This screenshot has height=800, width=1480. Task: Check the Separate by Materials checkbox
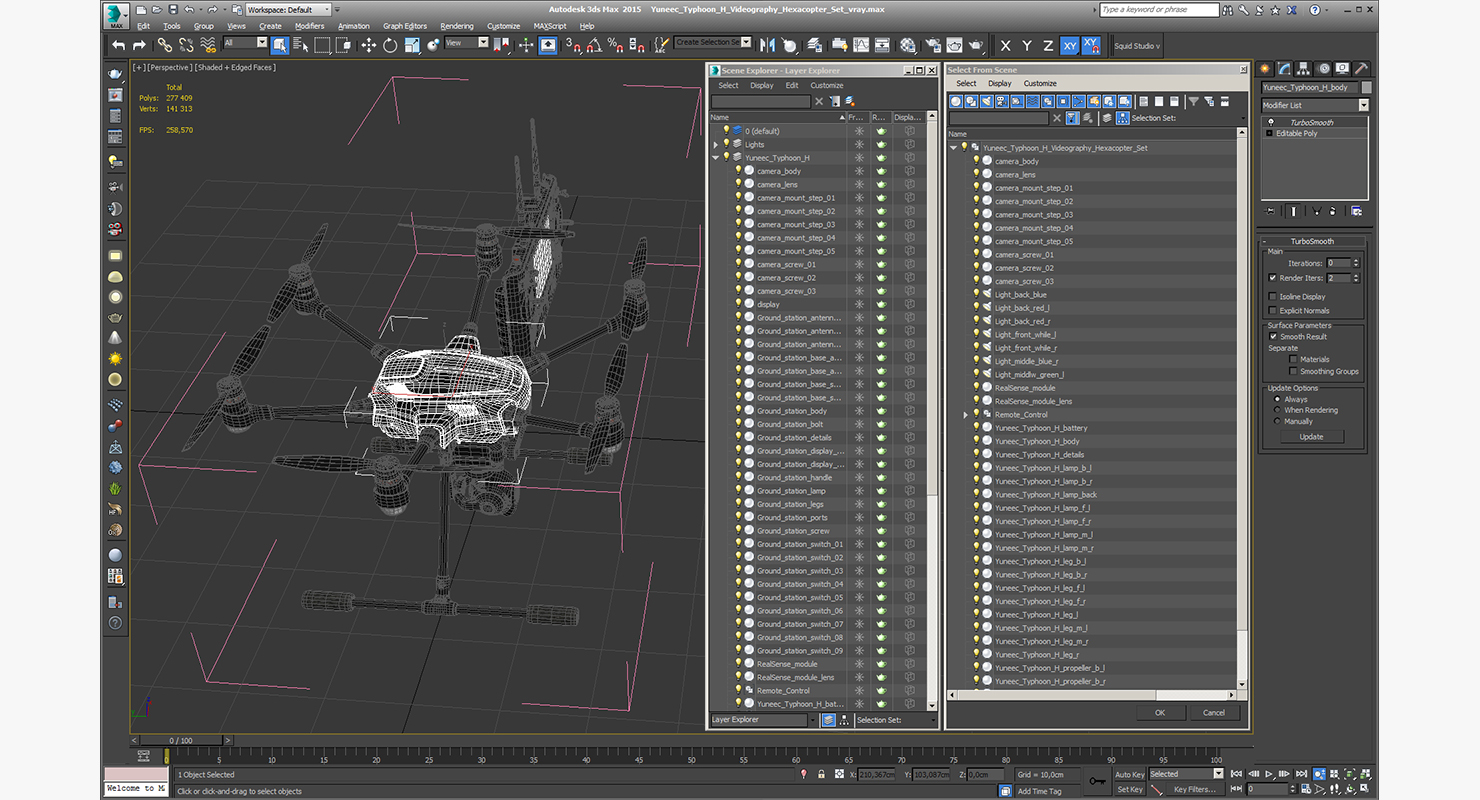1293,359
